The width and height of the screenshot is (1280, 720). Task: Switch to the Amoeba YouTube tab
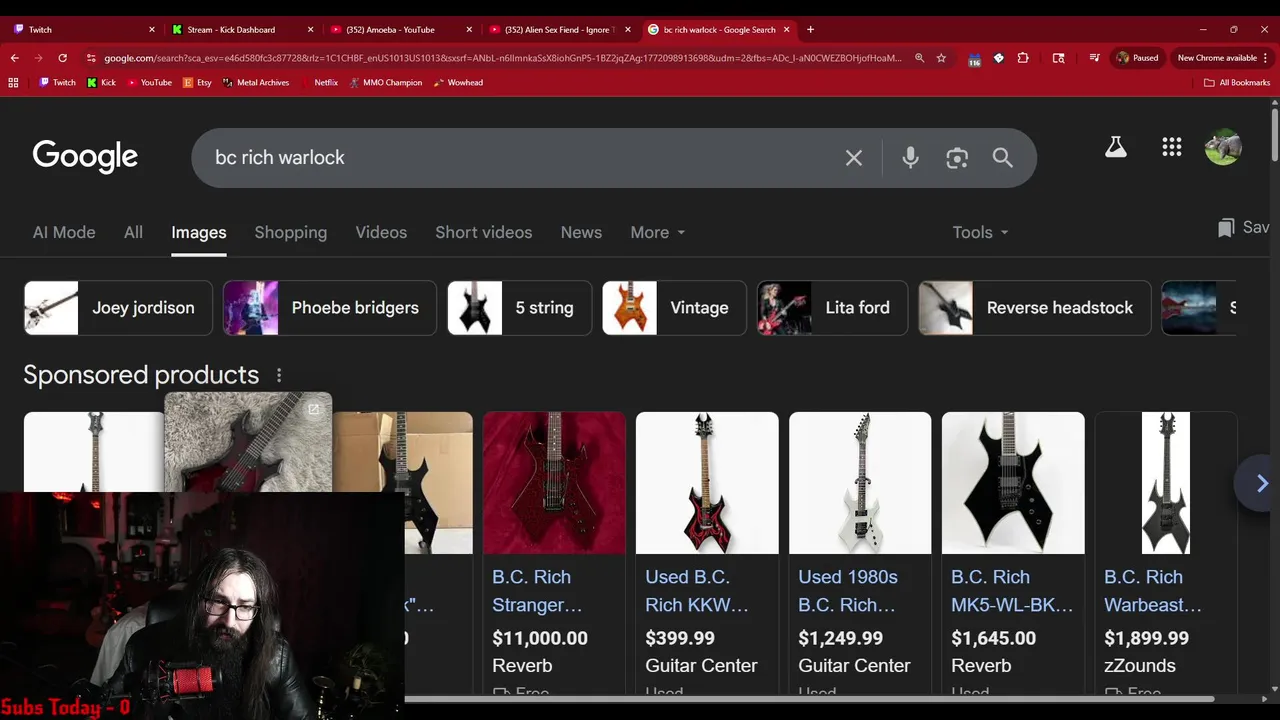401,30
